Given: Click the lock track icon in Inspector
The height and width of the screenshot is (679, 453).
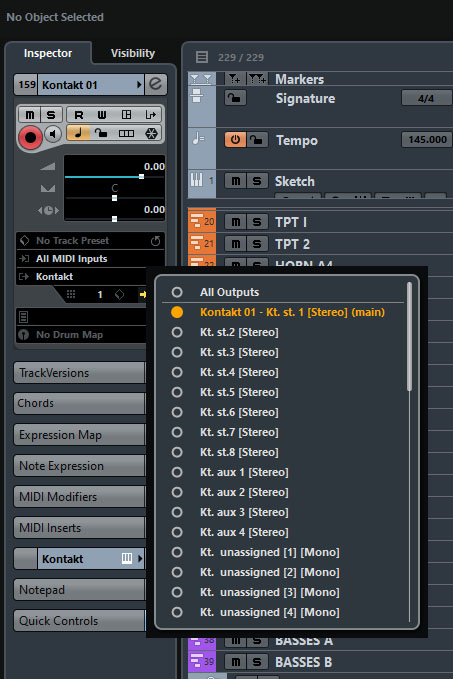Looking at the screenshot, I should (102, 133).
